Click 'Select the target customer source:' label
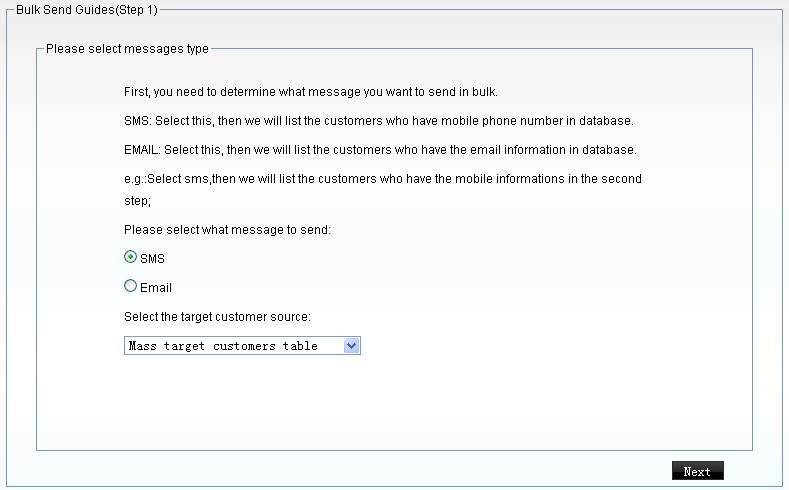This screenshot has height=490, width=789. [217, 317]
